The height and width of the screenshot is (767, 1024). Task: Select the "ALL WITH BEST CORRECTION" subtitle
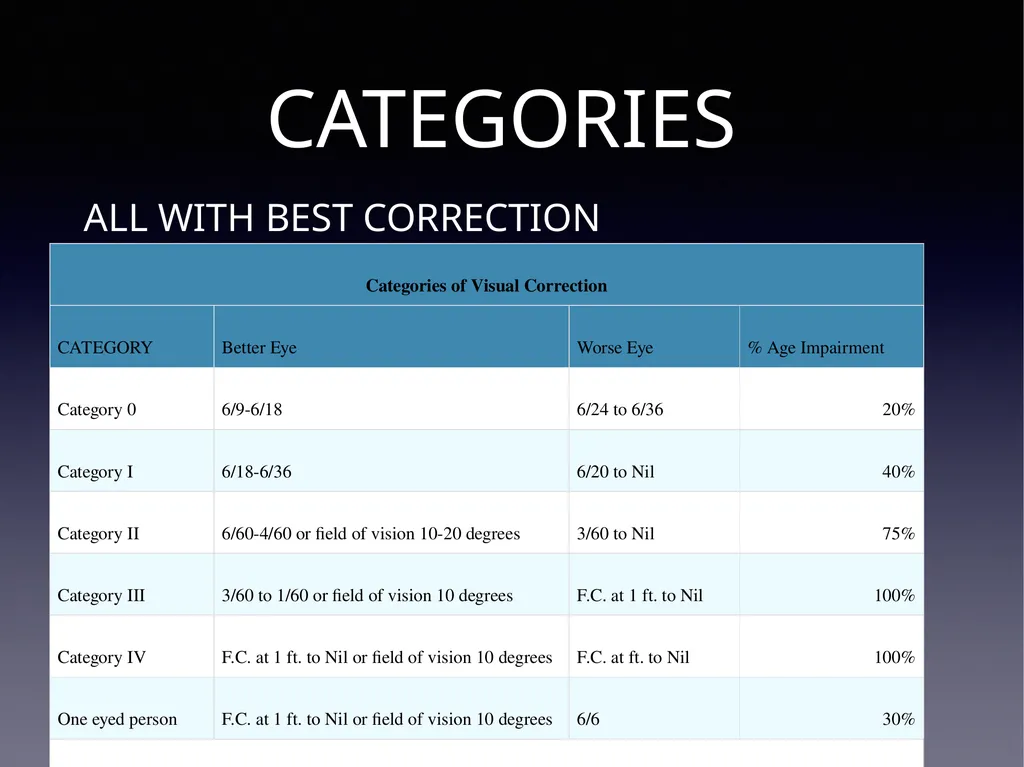(342, 218)
